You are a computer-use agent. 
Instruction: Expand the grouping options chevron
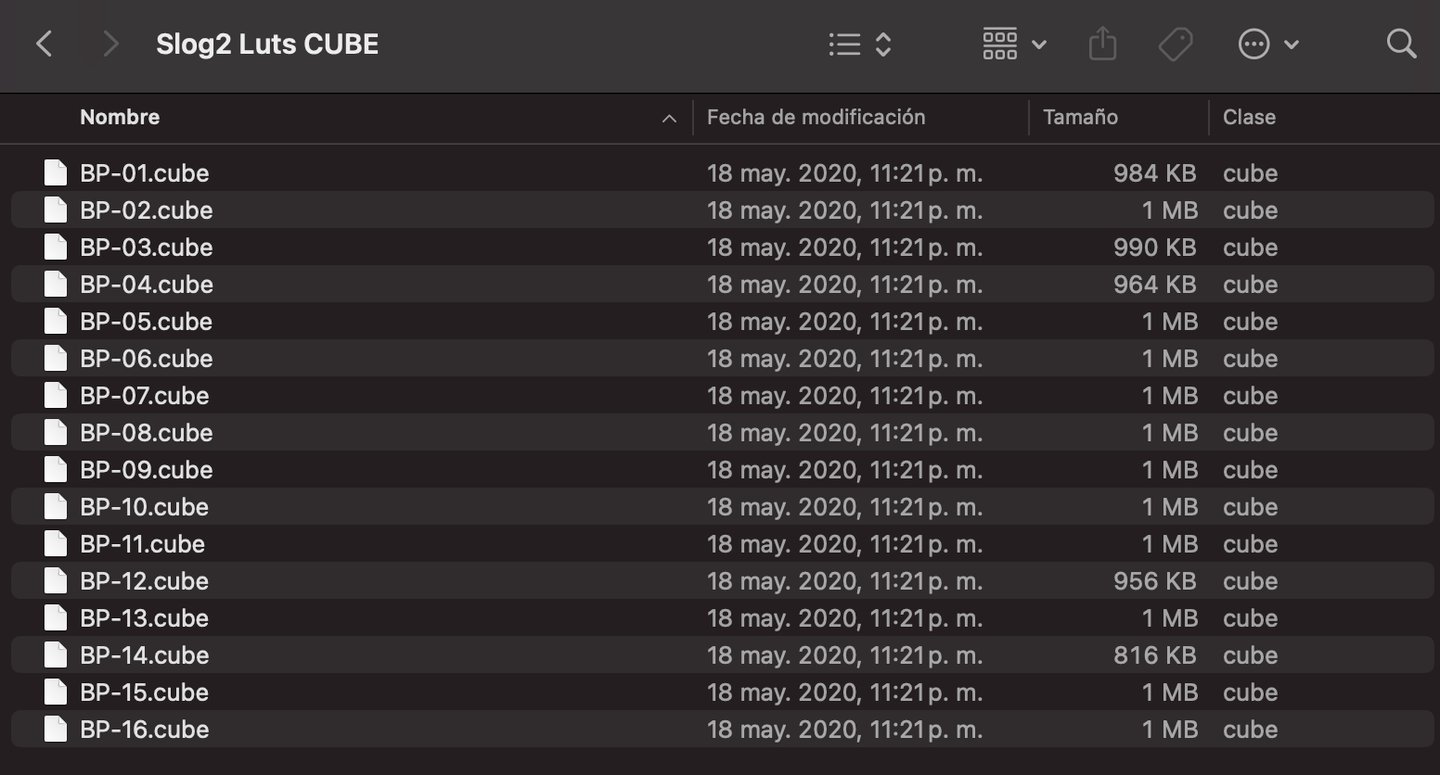(x=1039, y=44)
